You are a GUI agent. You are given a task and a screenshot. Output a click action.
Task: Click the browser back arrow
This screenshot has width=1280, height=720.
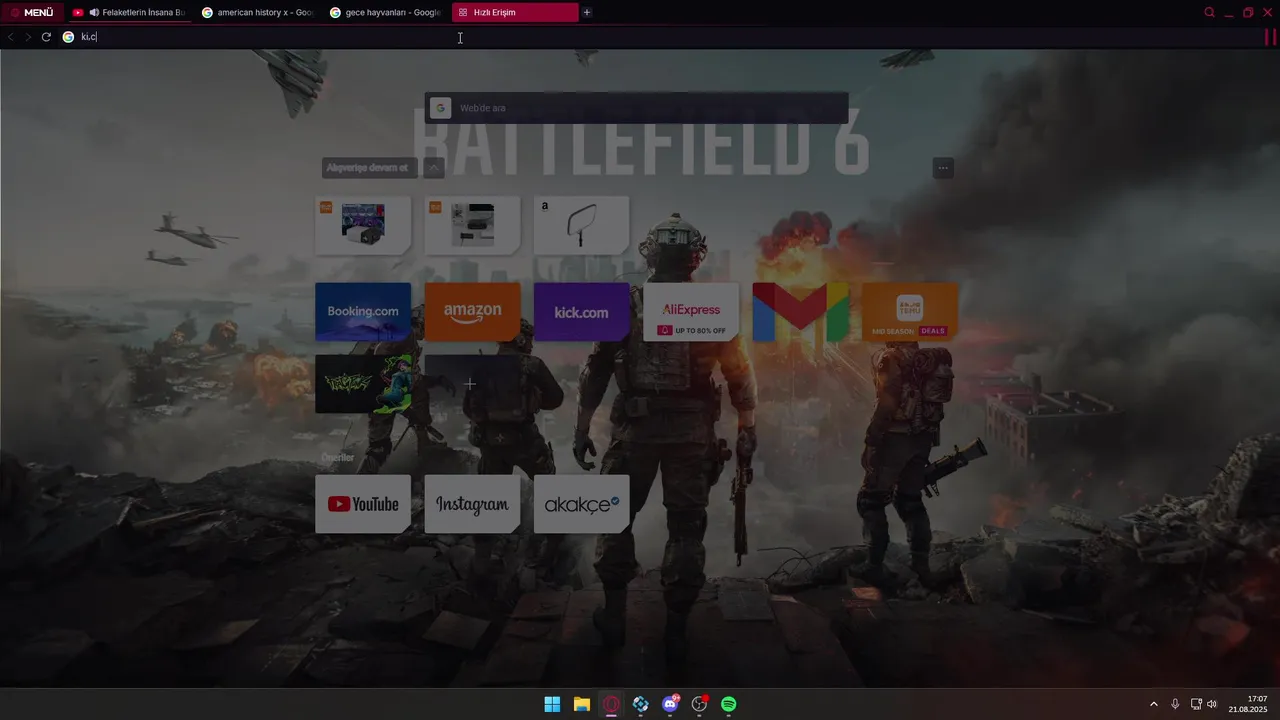[x=10, y=37]
